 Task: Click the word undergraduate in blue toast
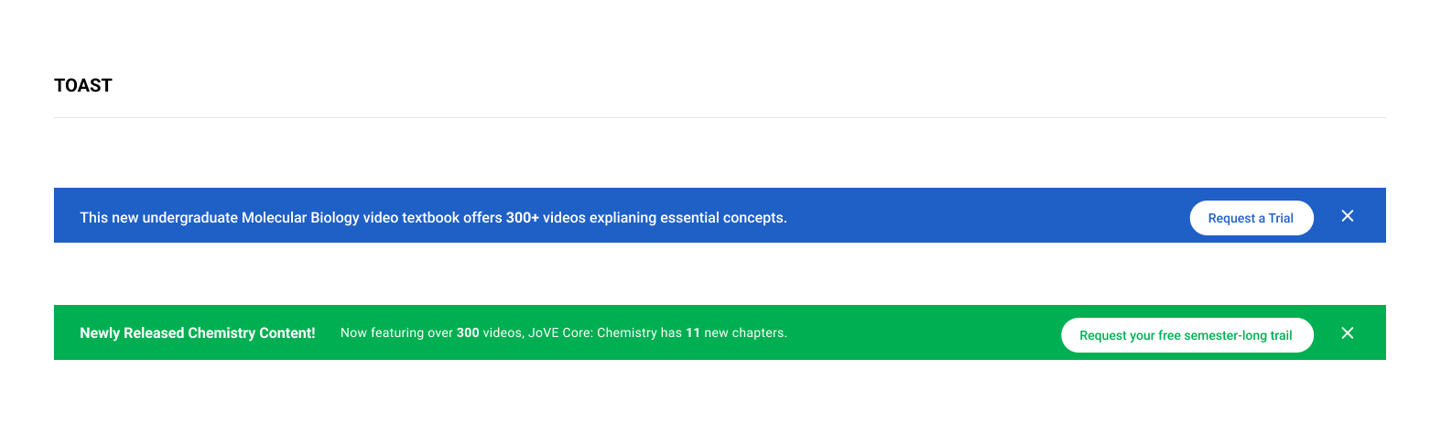coord(190,218)
